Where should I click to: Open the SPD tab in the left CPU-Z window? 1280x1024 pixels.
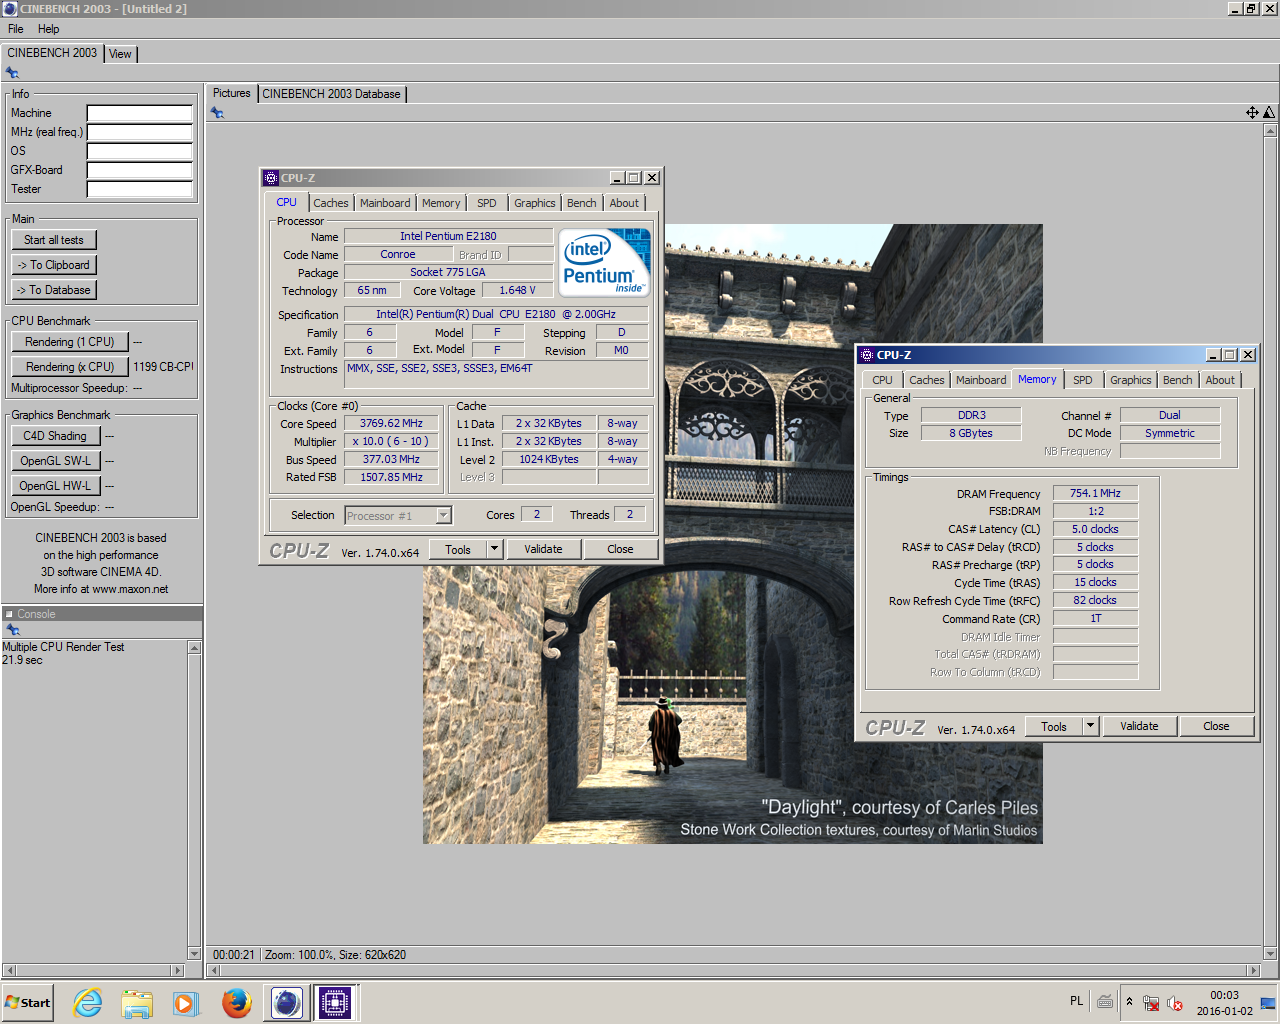pos(487,203)
